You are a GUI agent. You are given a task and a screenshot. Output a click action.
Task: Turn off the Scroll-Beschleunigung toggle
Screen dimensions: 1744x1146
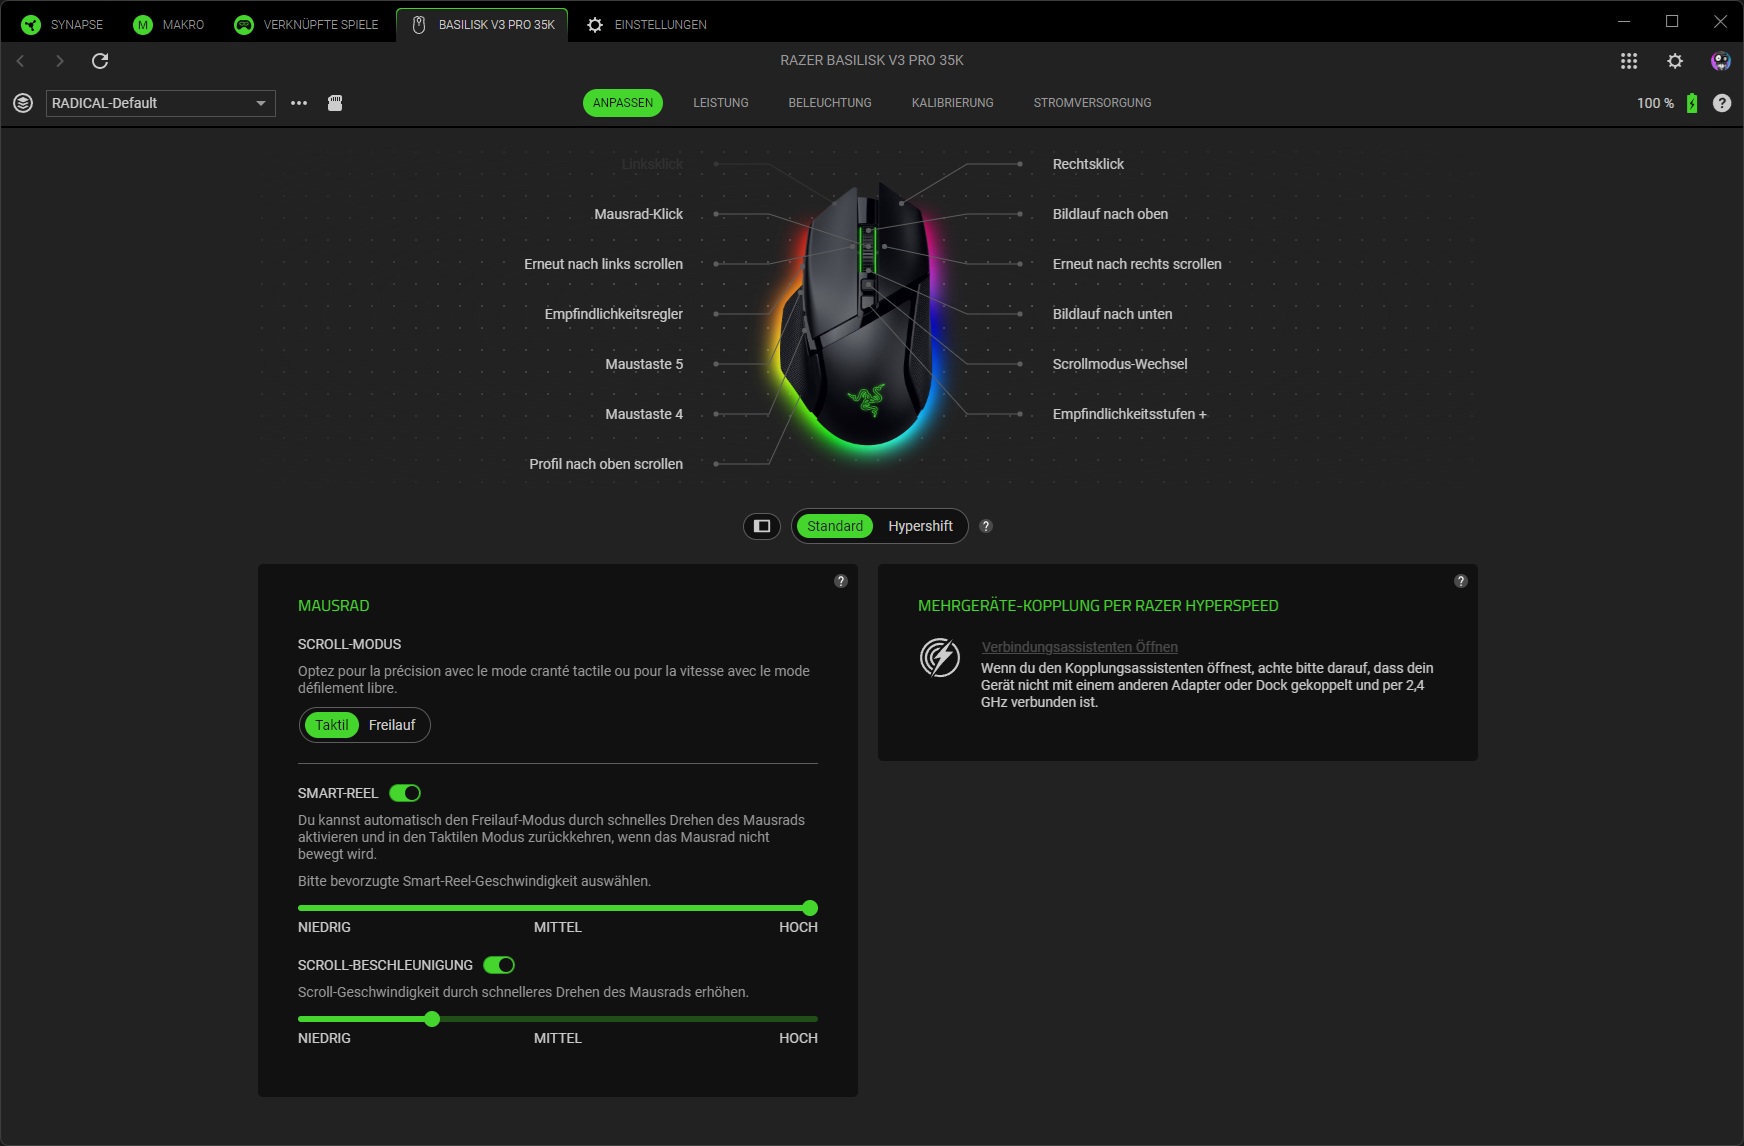coord(499,965)
